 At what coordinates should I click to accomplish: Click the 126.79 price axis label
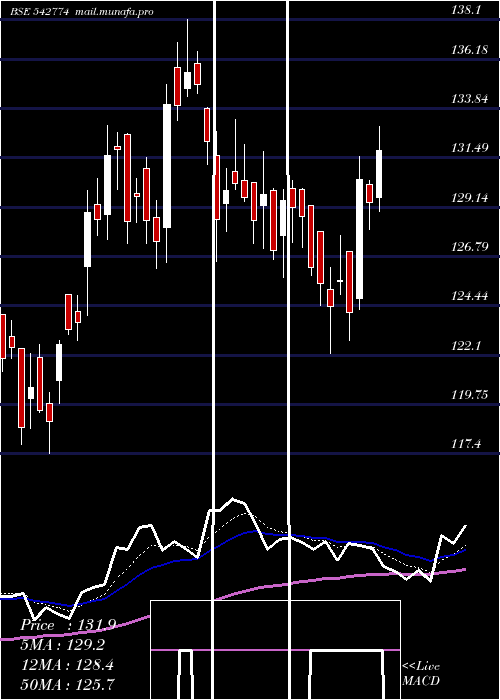click(x=470, y=247)
